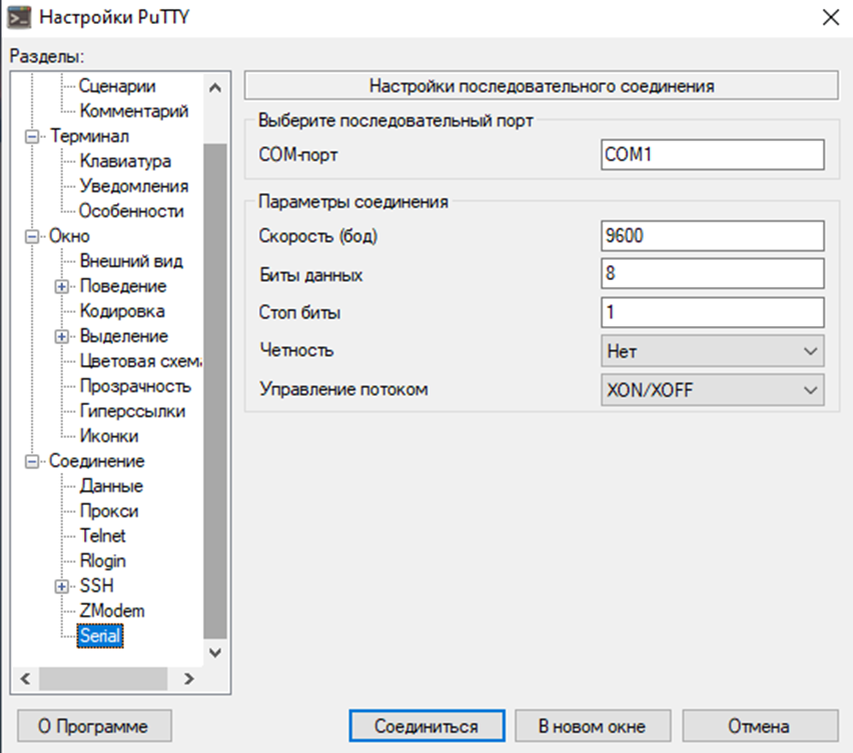Open the Управление потоком dropdown
This screenshot has height=753, width=853.
coord(713,390)
